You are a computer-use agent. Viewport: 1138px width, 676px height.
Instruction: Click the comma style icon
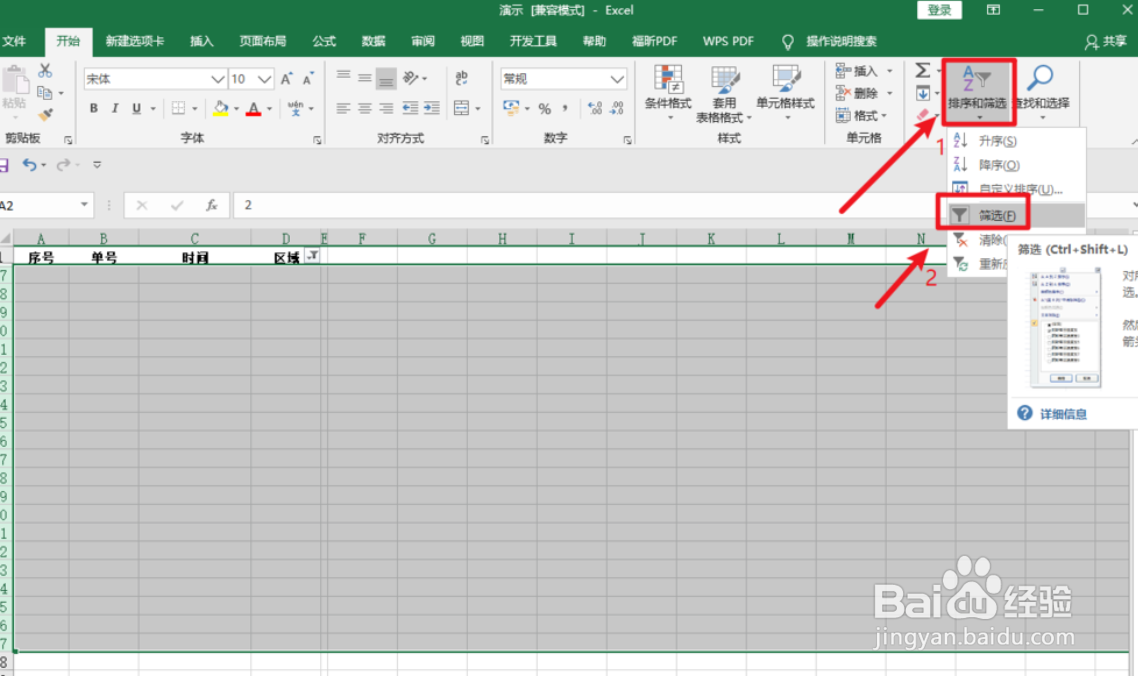coord(565,108)
